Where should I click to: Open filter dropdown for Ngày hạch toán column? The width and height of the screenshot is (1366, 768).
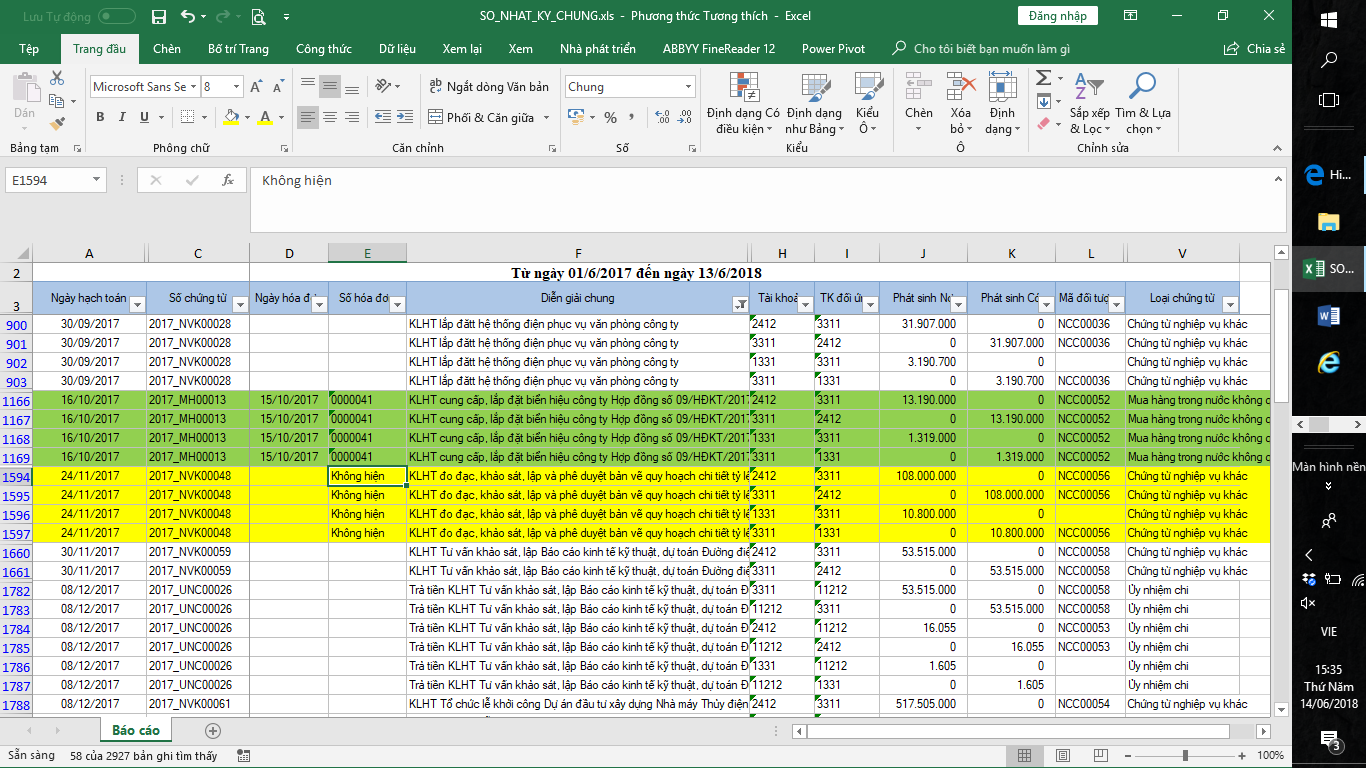click(x=137, y=305)
